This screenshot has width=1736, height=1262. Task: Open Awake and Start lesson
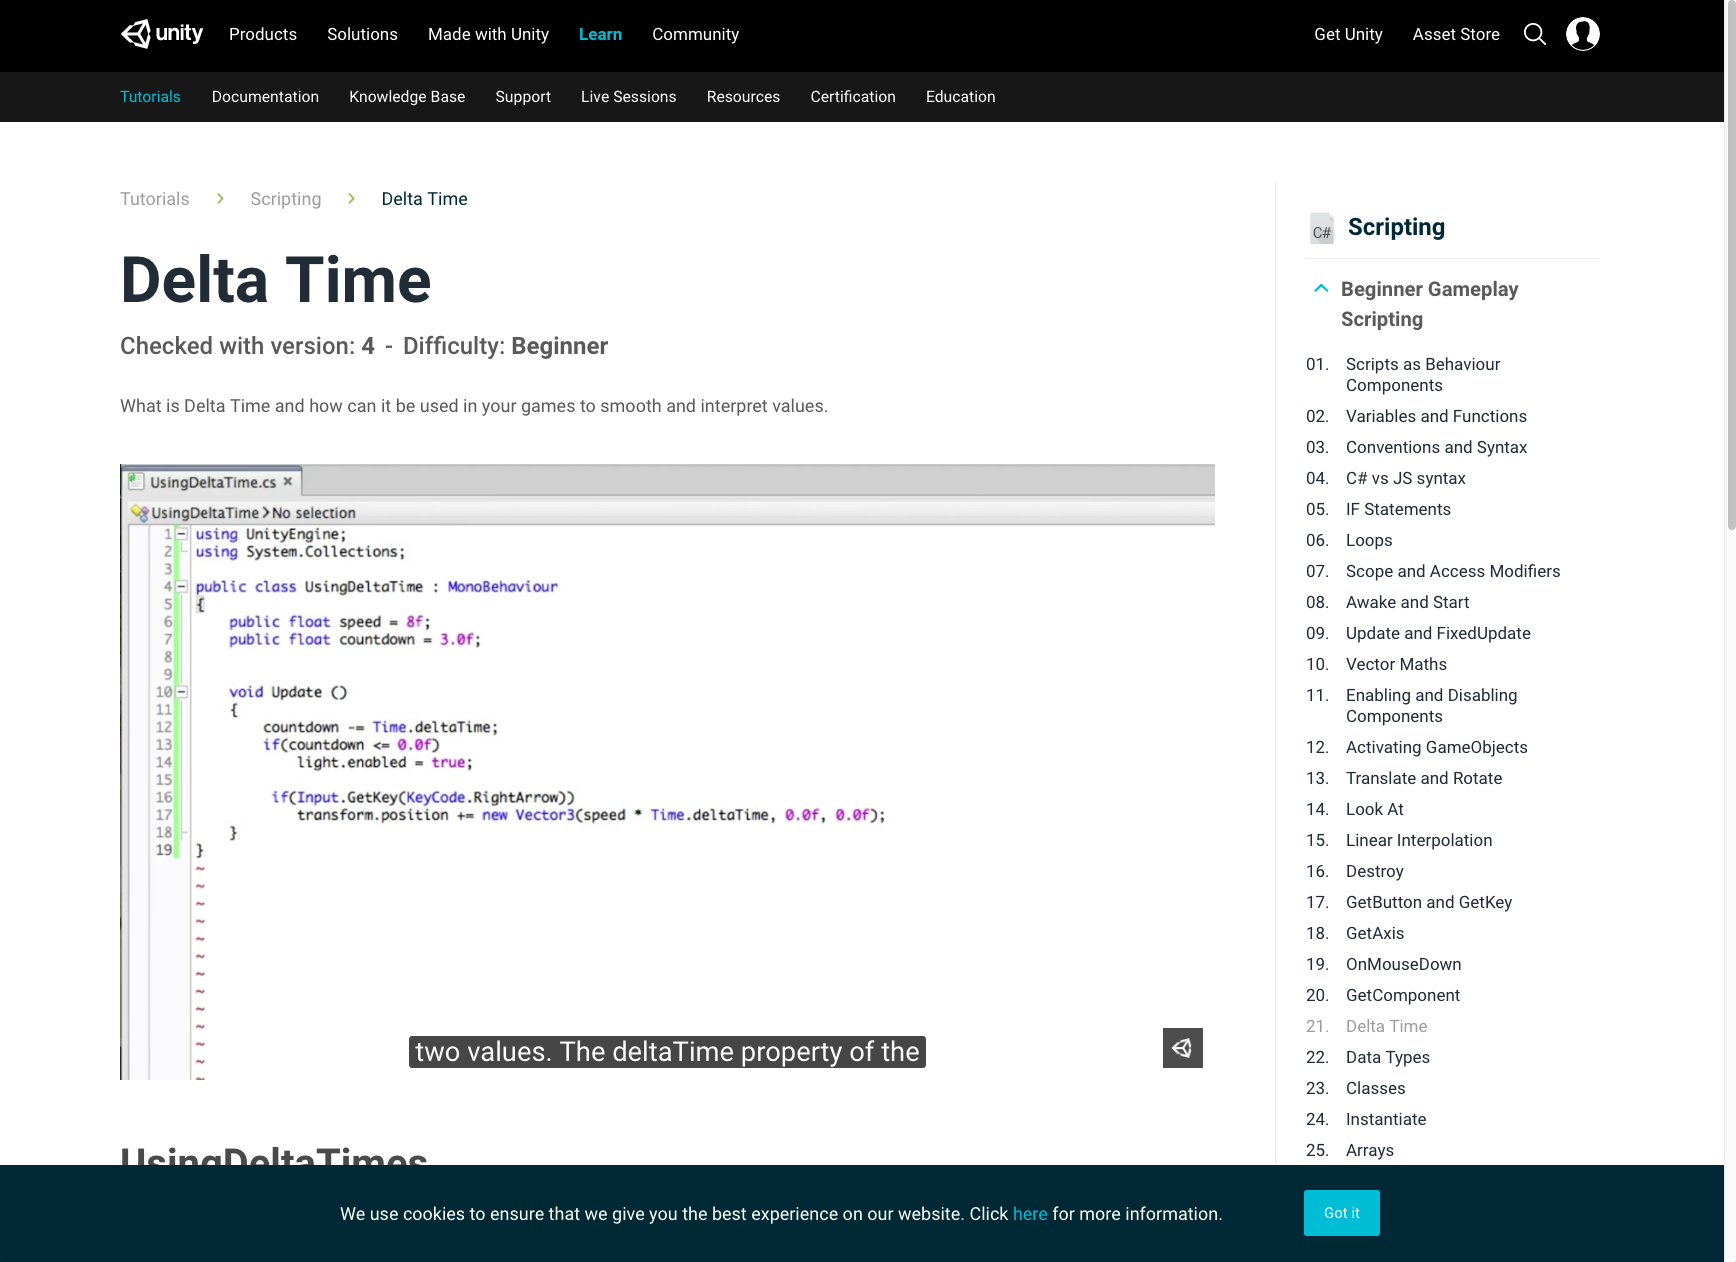1407,602
